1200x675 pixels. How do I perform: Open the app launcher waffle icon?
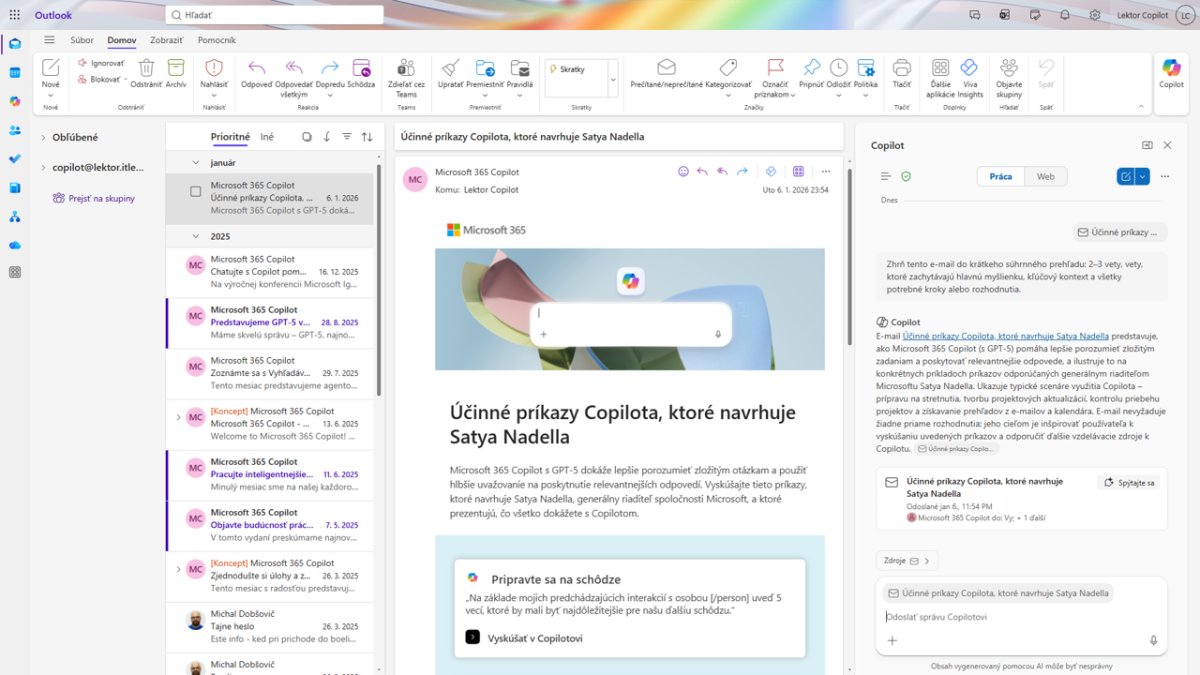(x=14, y=15)
